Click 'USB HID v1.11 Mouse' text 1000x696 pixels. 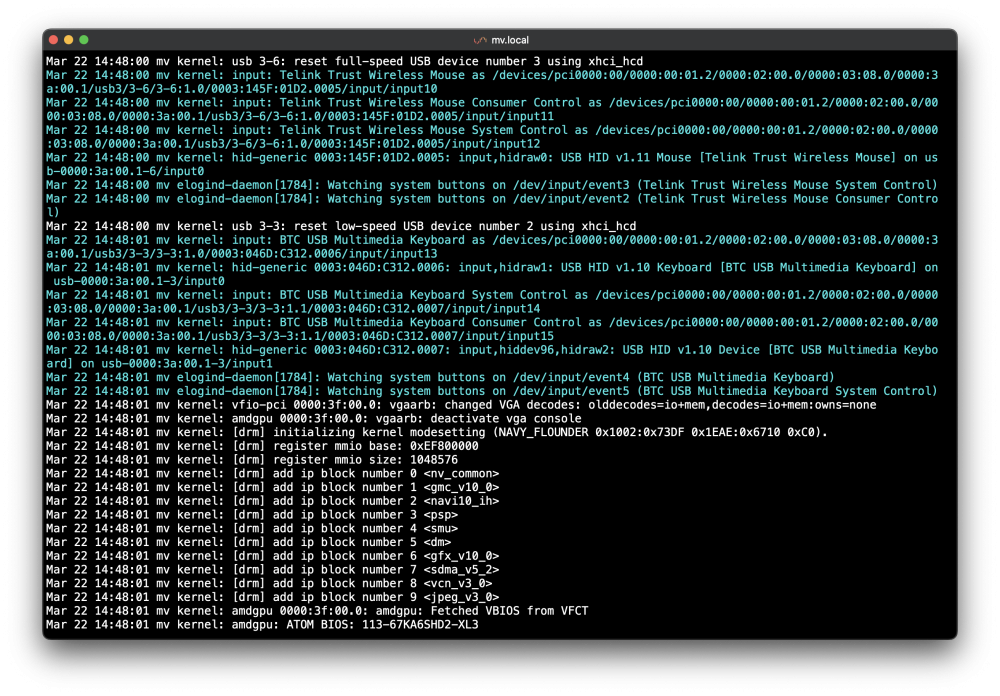pyautogui.click(x=626, y=158)
